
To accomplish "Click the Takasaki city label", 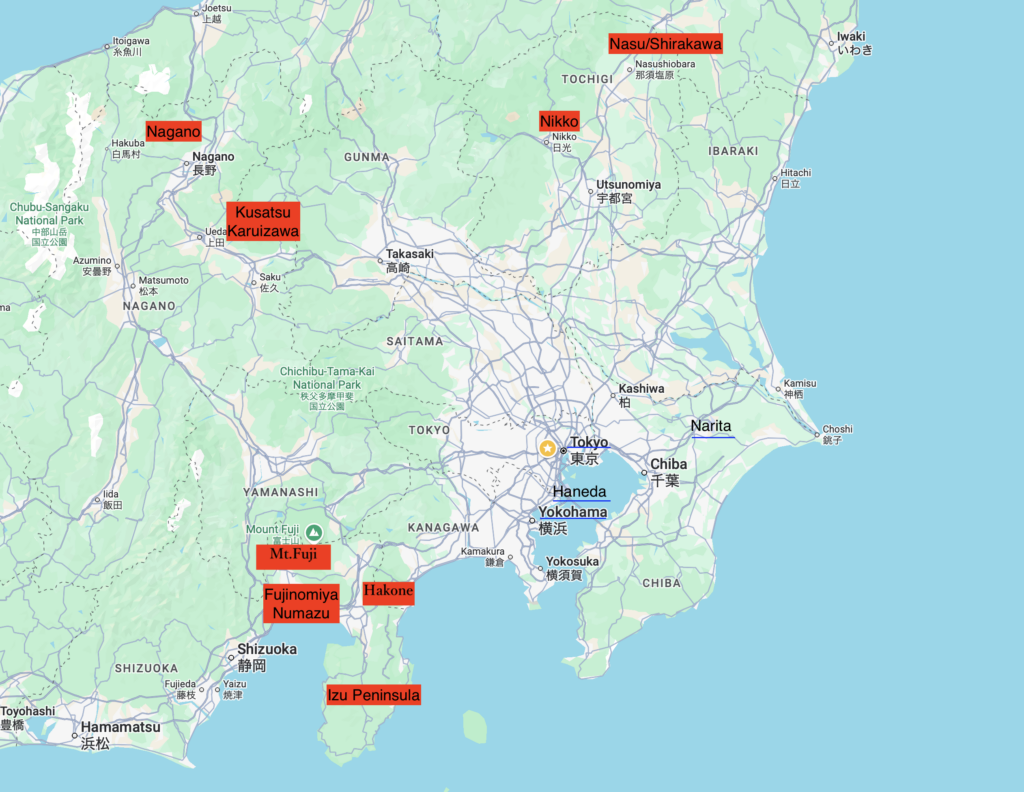I will click(x=411, y=254).
